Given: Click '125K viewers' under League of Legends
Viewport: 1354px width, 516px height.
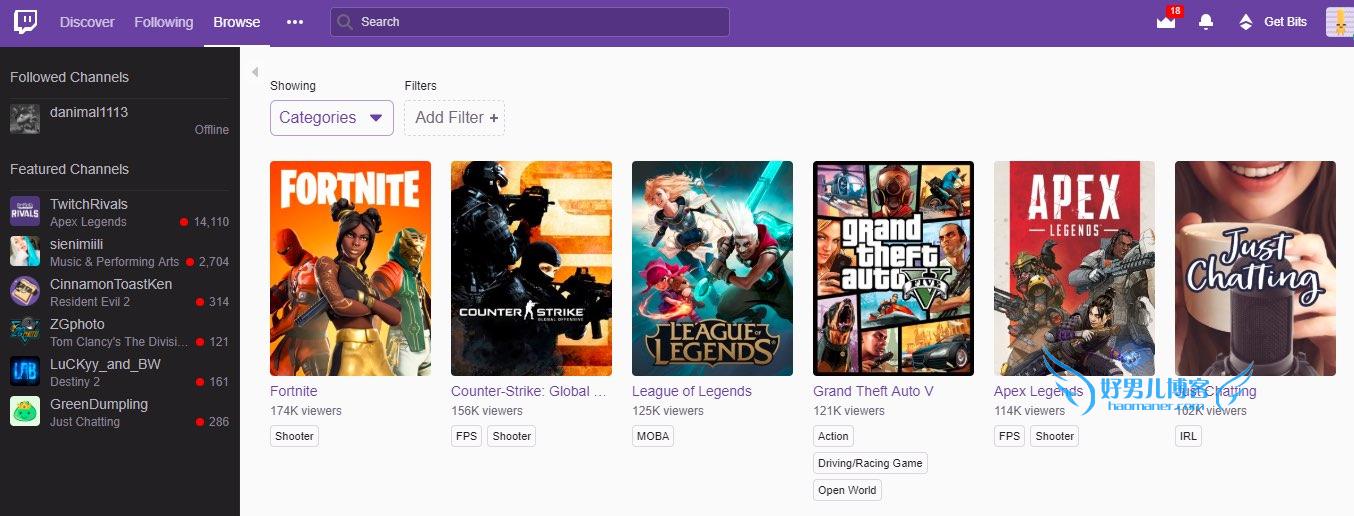Looking at the screenshot, I should coord(668,411).
